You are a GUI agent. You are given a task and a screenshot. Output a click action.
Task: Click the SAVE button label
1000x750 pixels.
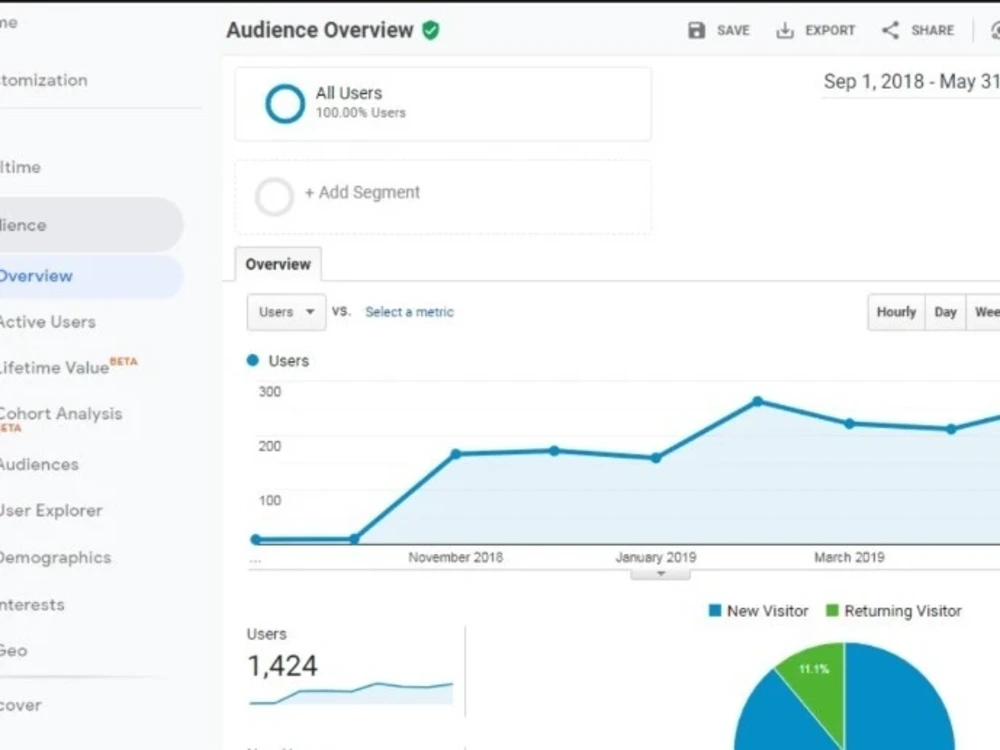coord(733,30)
